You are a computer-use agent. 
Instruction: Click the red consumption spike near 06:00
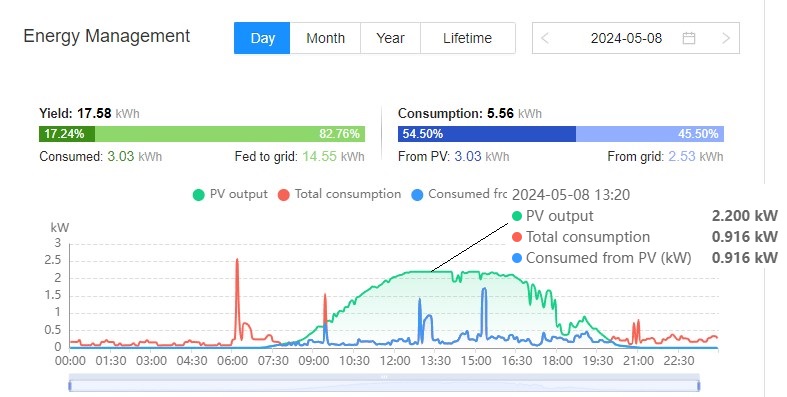(x=237, y=281)
